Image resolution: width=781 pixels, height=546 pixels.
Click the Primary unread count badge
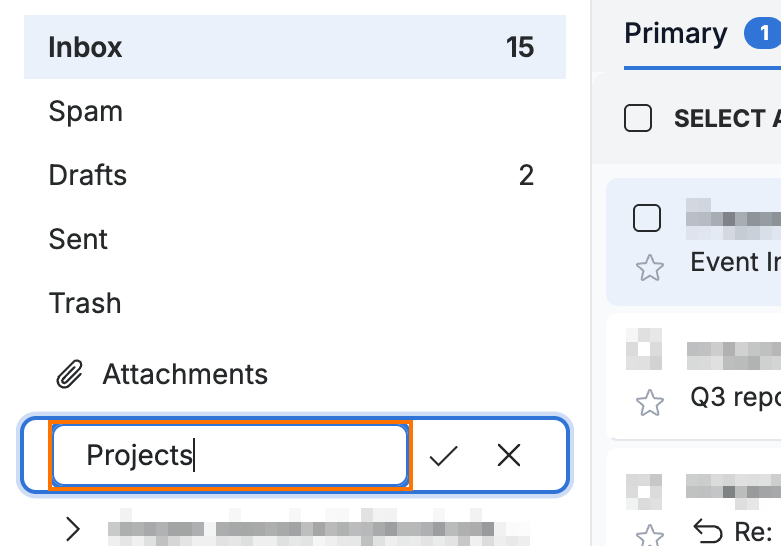pos(762,34)
